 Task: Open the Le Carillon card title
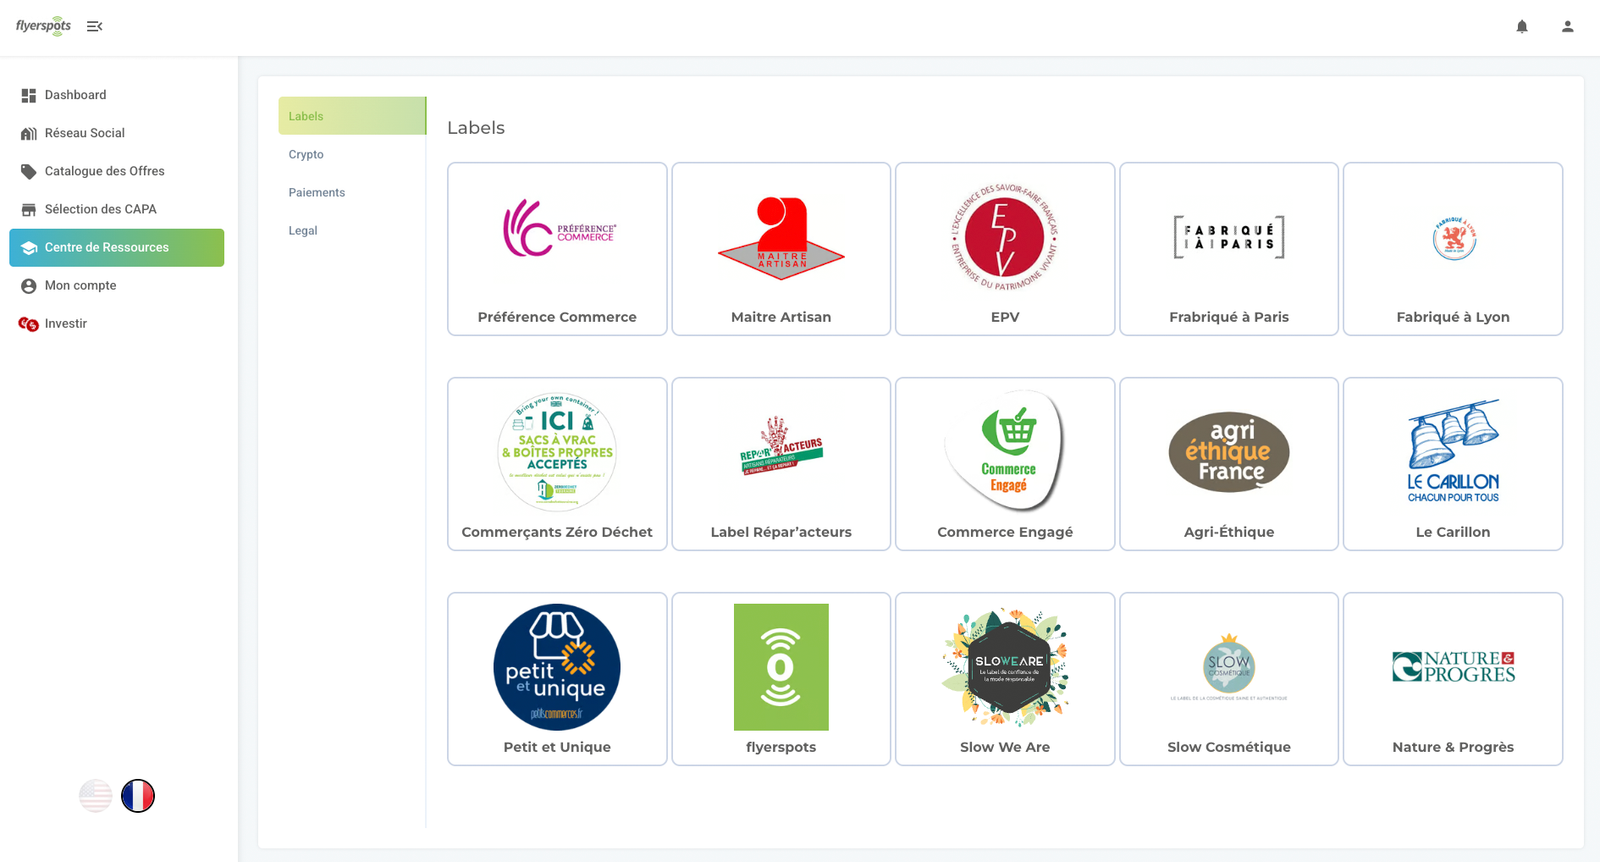pyautogui.click(x=1453, y=532)
